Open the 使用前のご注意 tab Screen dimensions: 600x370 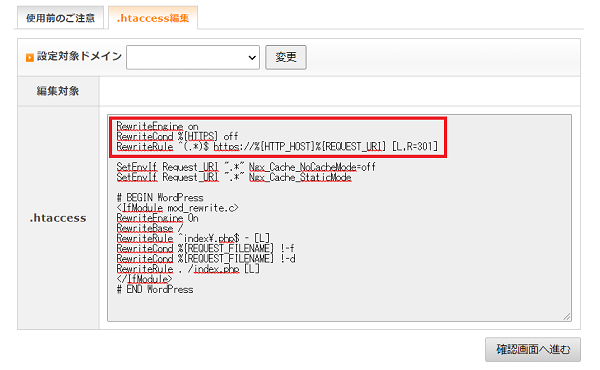60,18
